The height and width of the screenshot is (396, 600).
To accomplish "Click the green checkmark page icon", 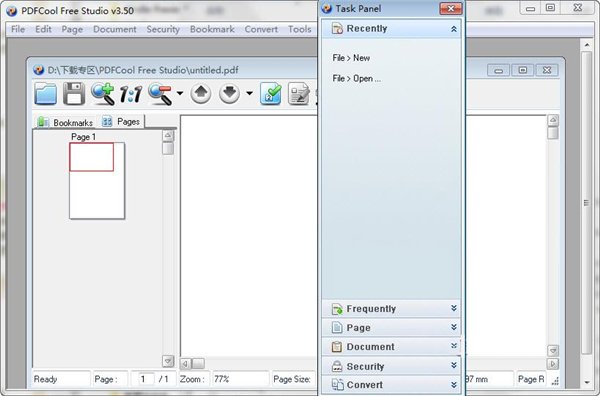I will [x=271, y=94].
